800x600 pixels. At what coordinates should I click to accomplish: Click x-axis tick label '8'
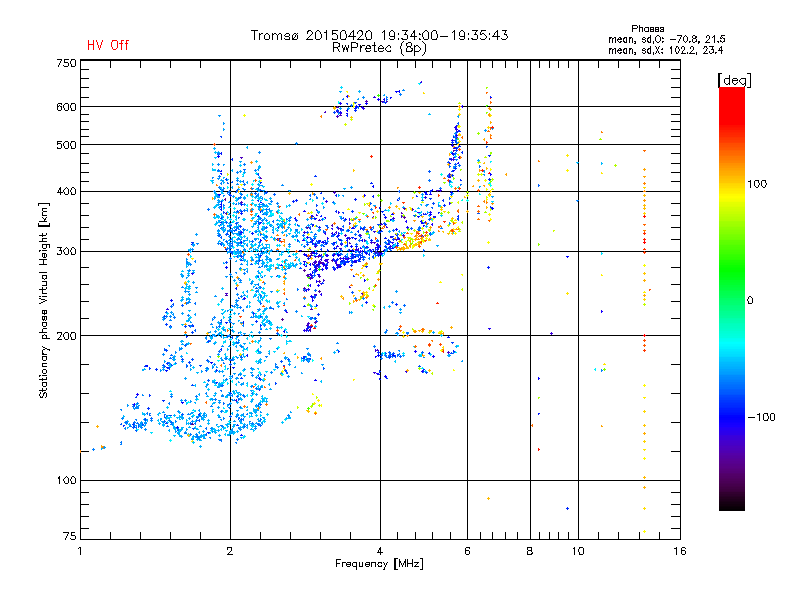(530, 551)
